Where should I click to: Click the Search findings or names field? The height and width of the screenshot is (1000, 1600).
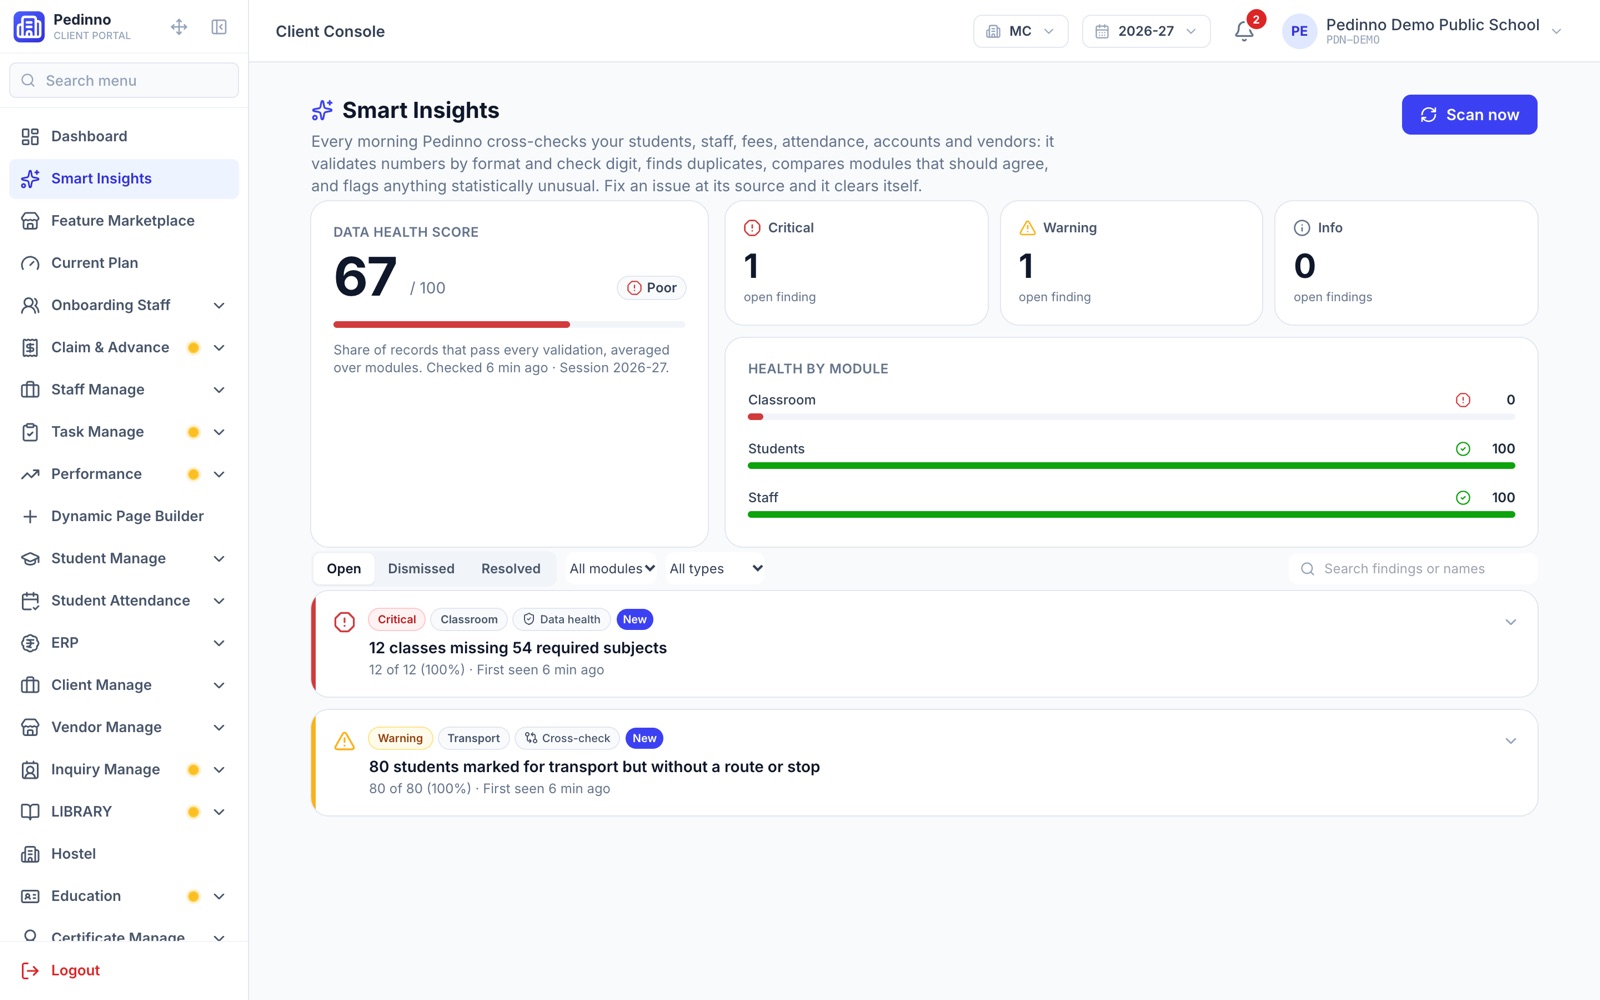coord(1413,569)
